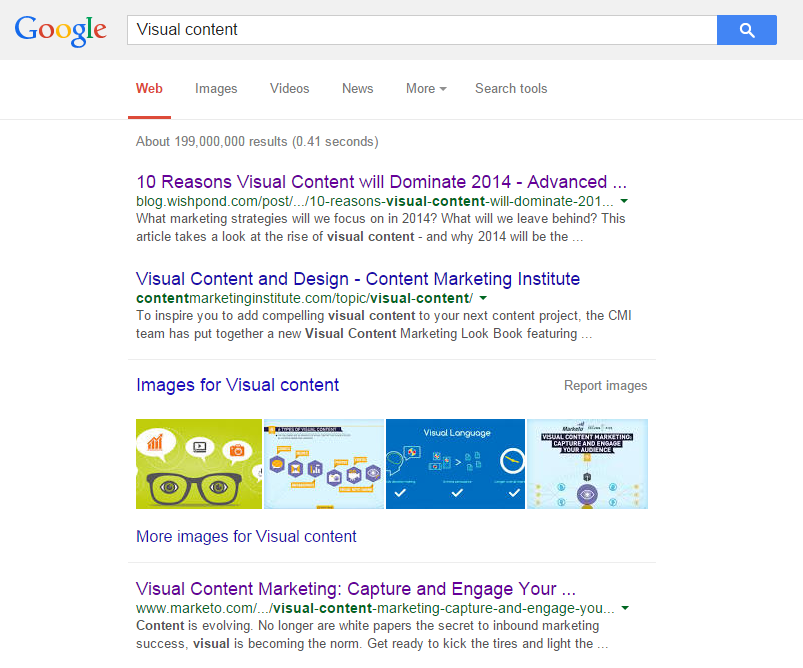Screen dimensions: 803x668
Task: Open Search tools options
Action: (511, 89)
